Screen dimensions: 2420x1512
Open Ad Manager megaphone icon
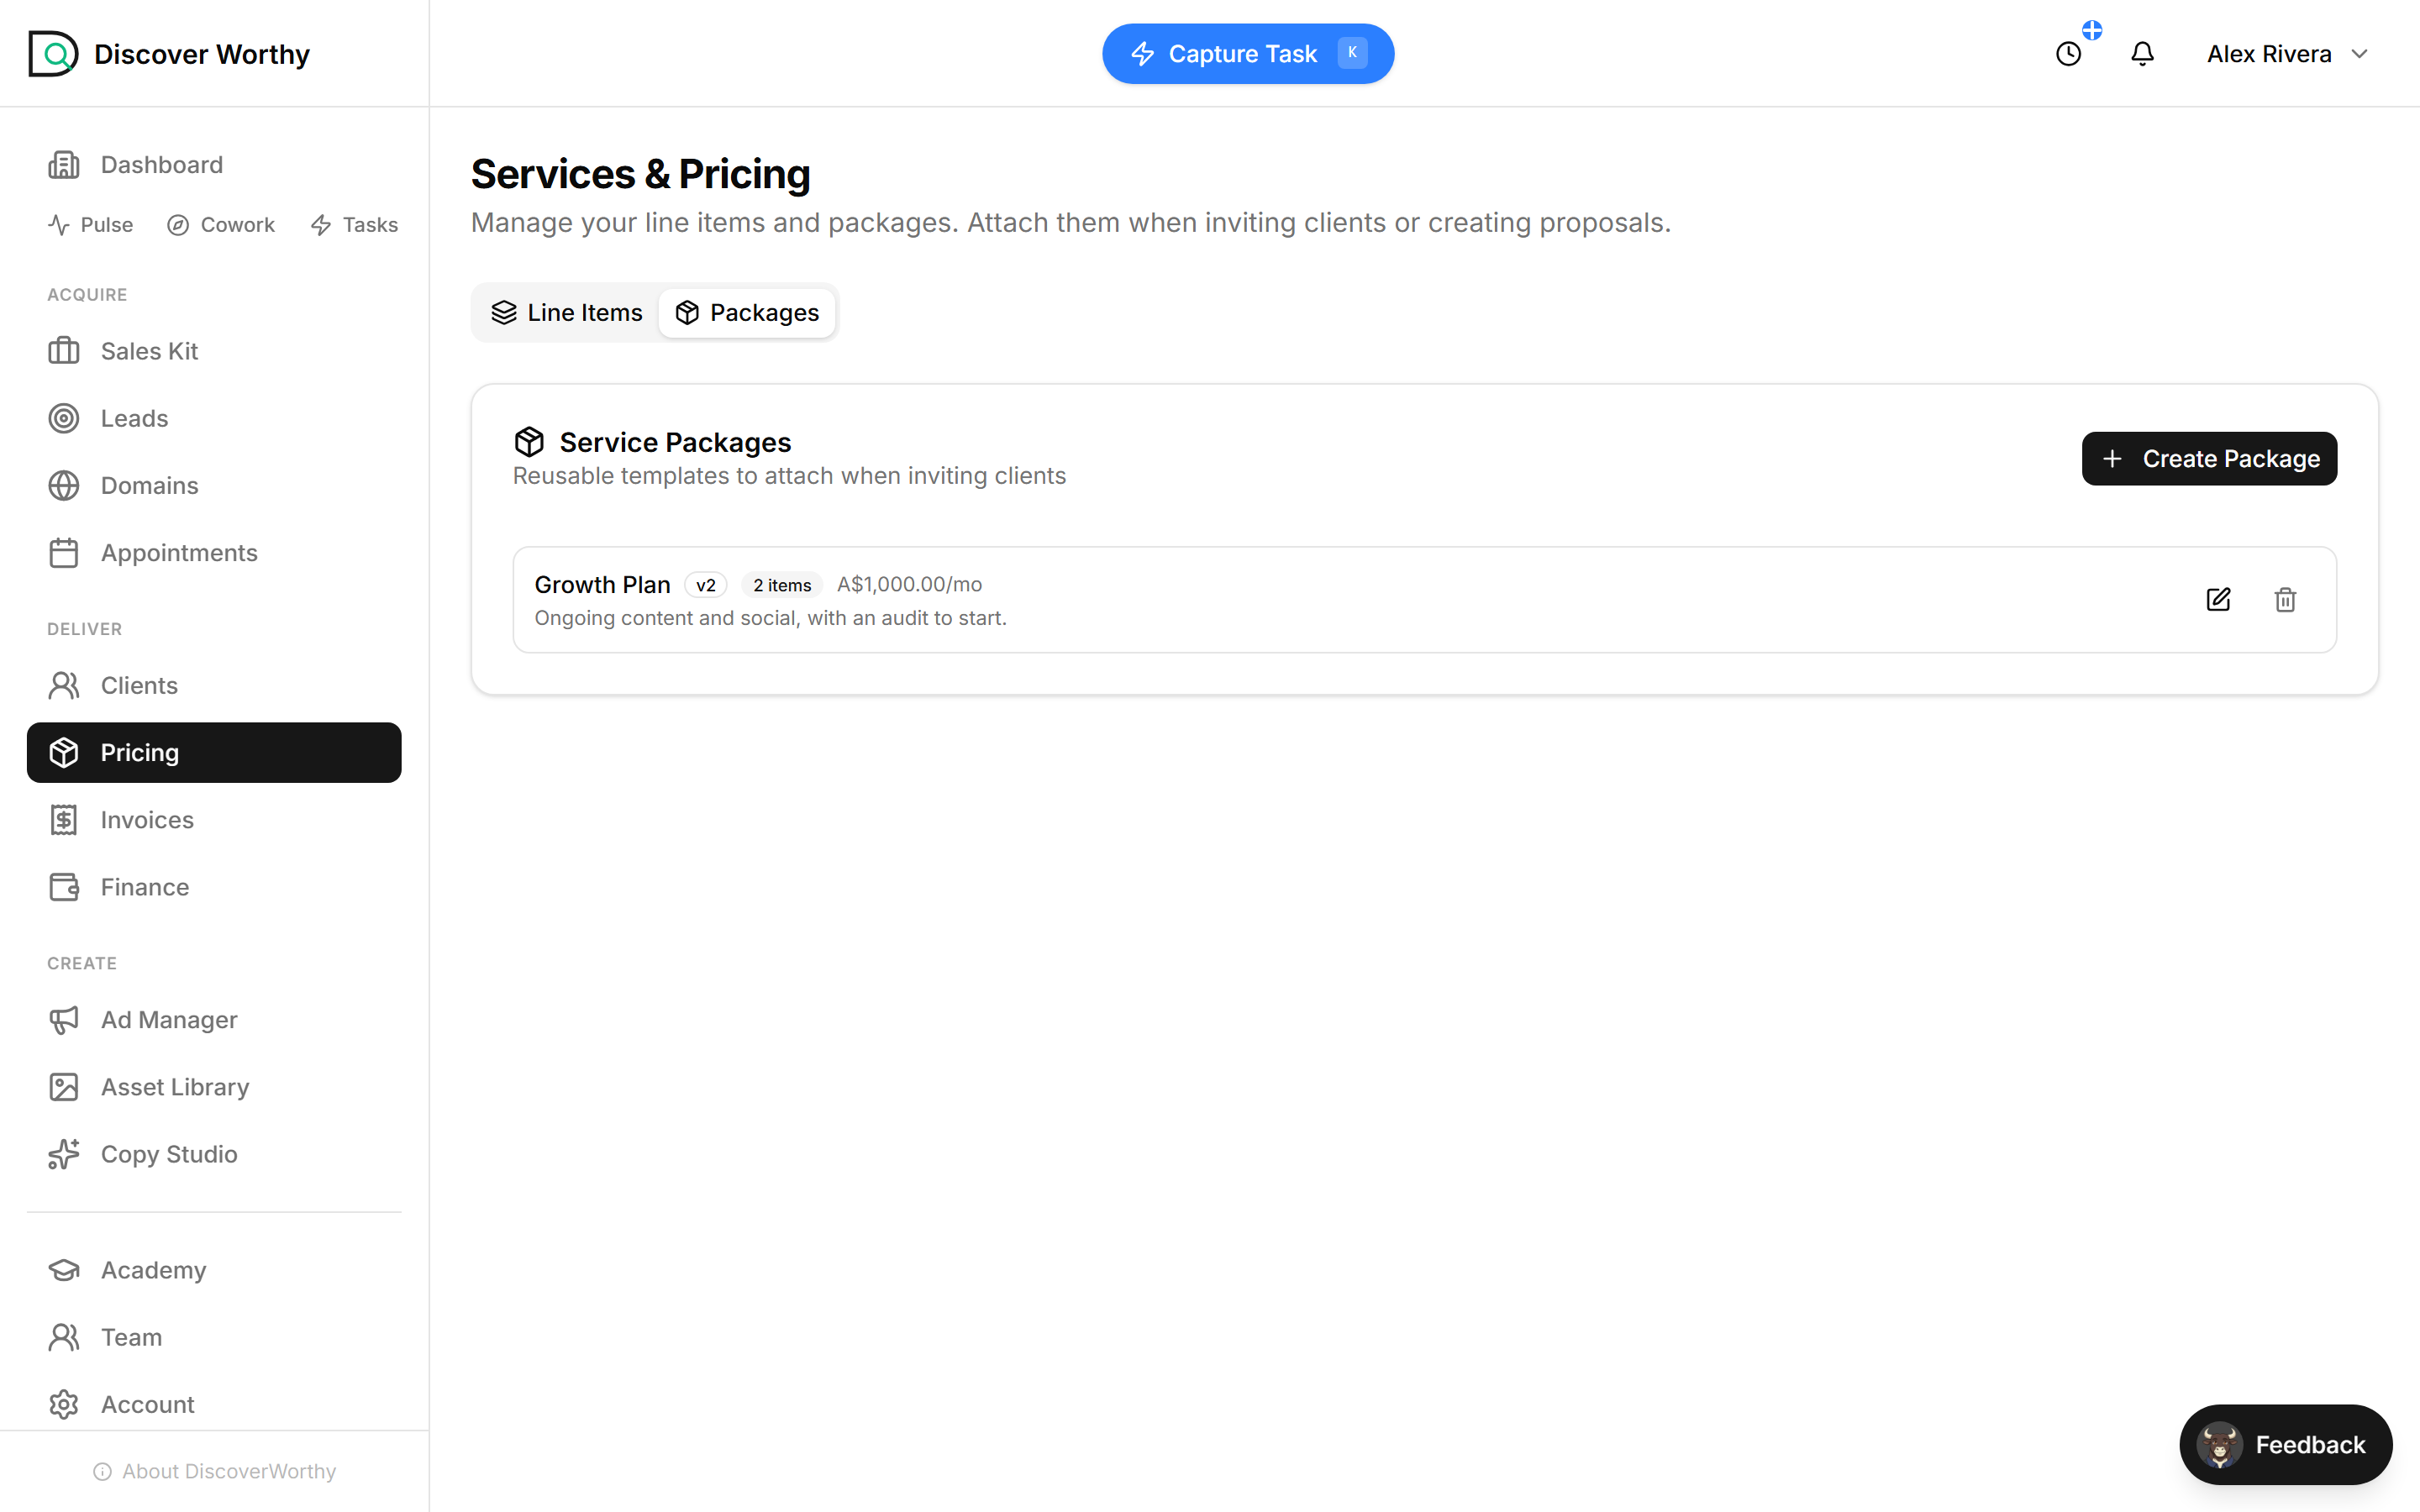pyautogui.click(x=64, y=1020)
